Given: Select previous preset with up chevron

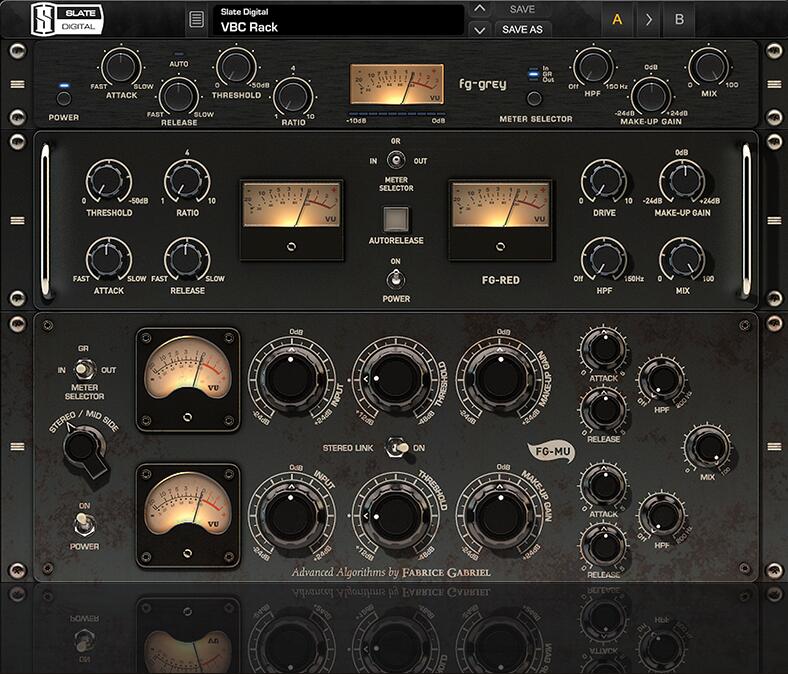Looking at the screenshot, I should pos(480,9).
